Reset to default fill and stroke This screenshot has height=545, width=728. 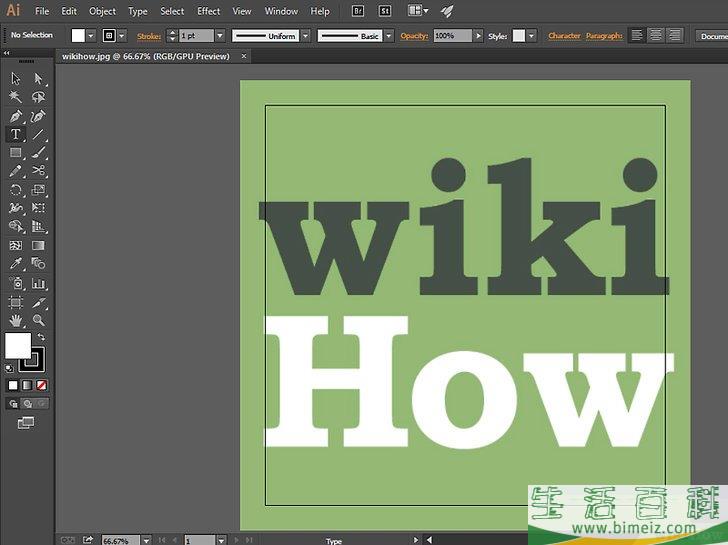point(9,369)
